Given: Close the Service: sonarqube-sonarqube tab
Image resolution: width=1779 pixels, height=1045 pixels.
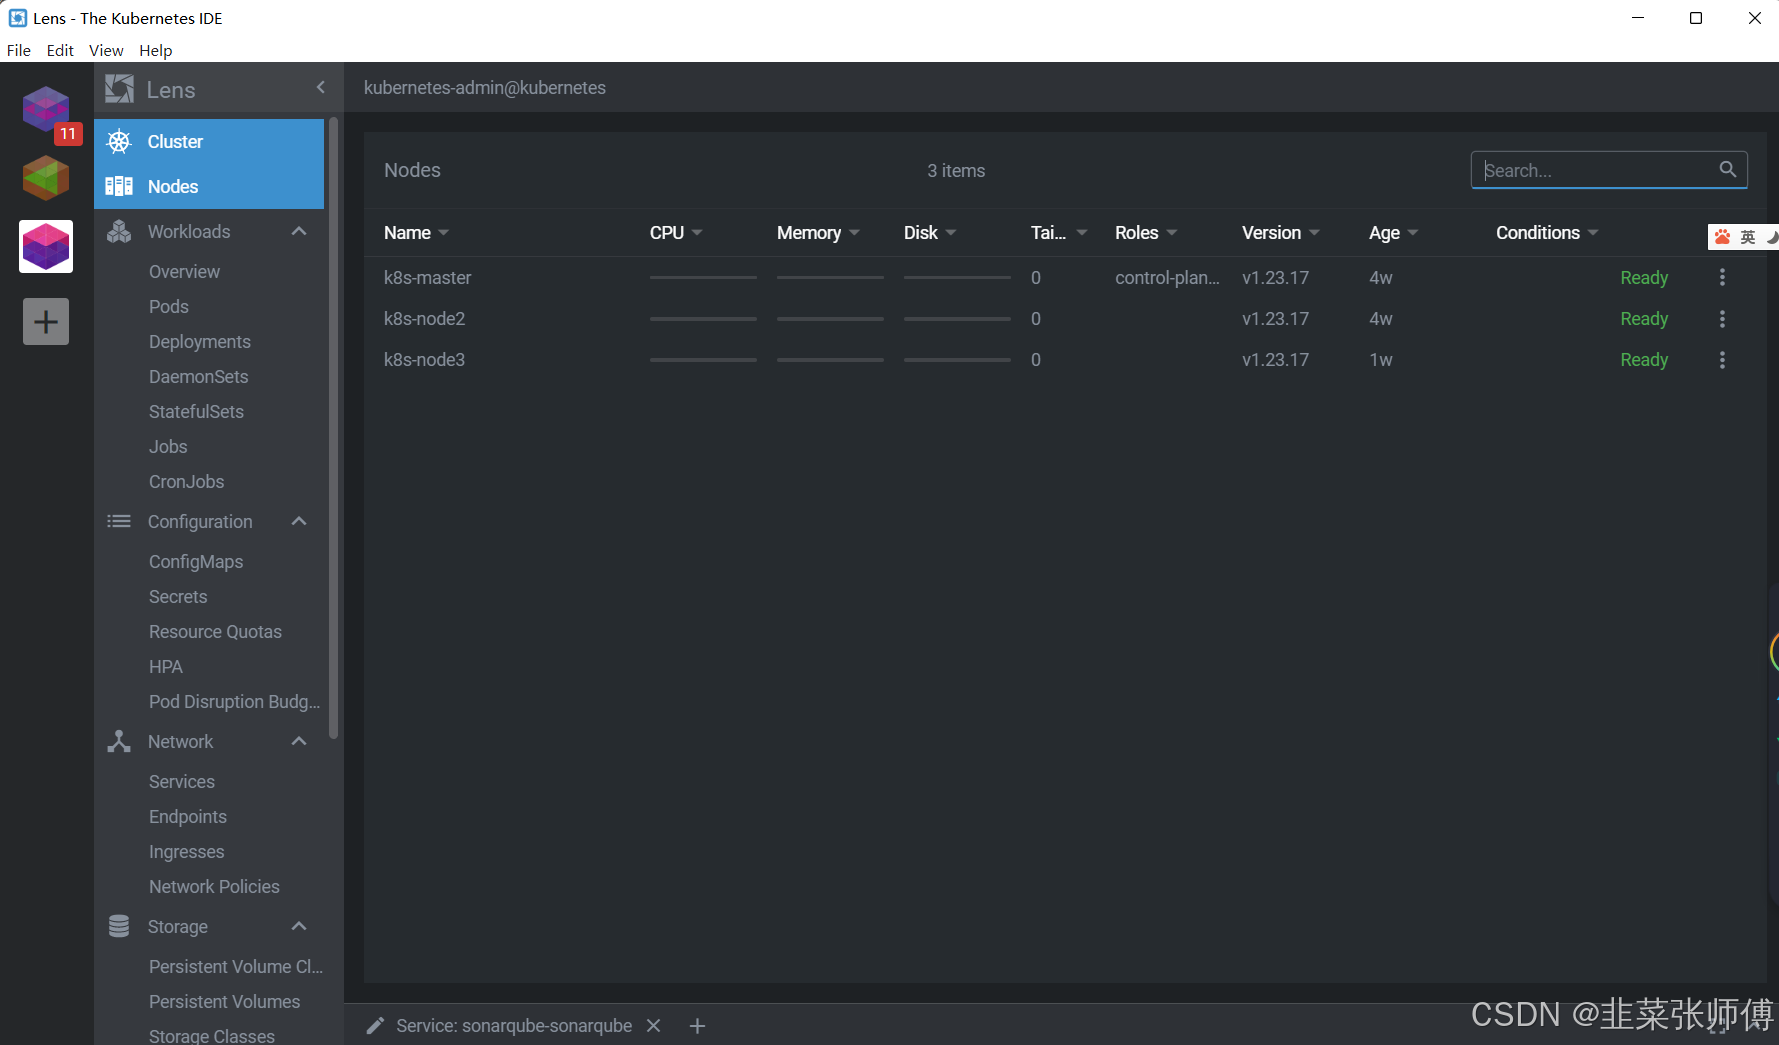Looking at the screenshot, I should click(654, 1026).
